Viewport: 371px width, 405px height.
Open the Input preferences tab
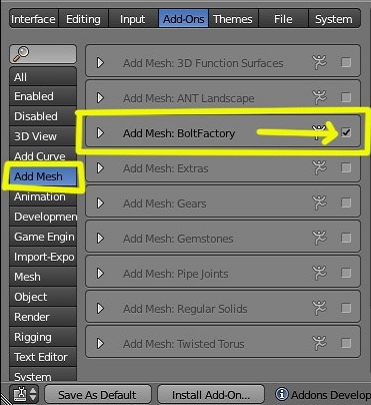pyautogui.click(x=133, y=19)
